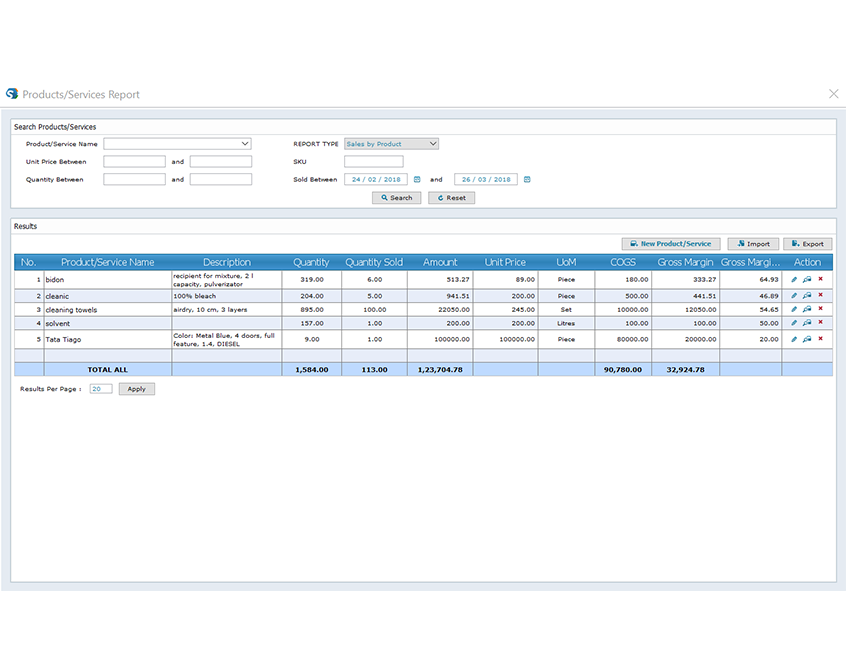Image resolution: width=846 pixels, height=671 pixels.
Task: Sort by the Product/Service Name column header
Action: [x=107, y=262]
